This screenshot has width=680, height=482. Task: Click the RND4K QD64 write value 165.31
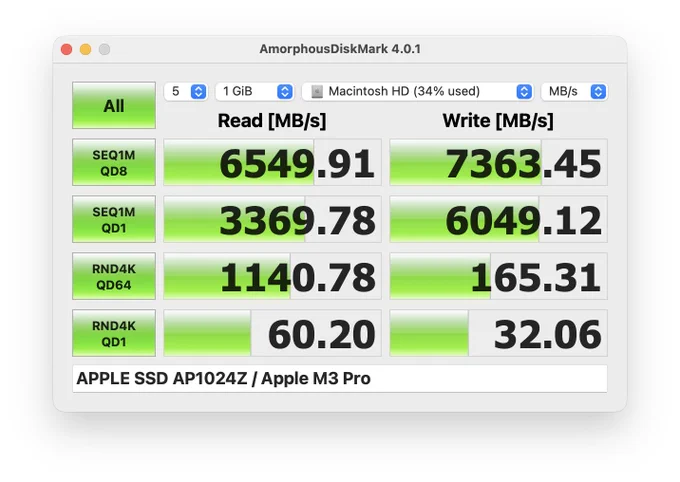click(x=498, y=276)
